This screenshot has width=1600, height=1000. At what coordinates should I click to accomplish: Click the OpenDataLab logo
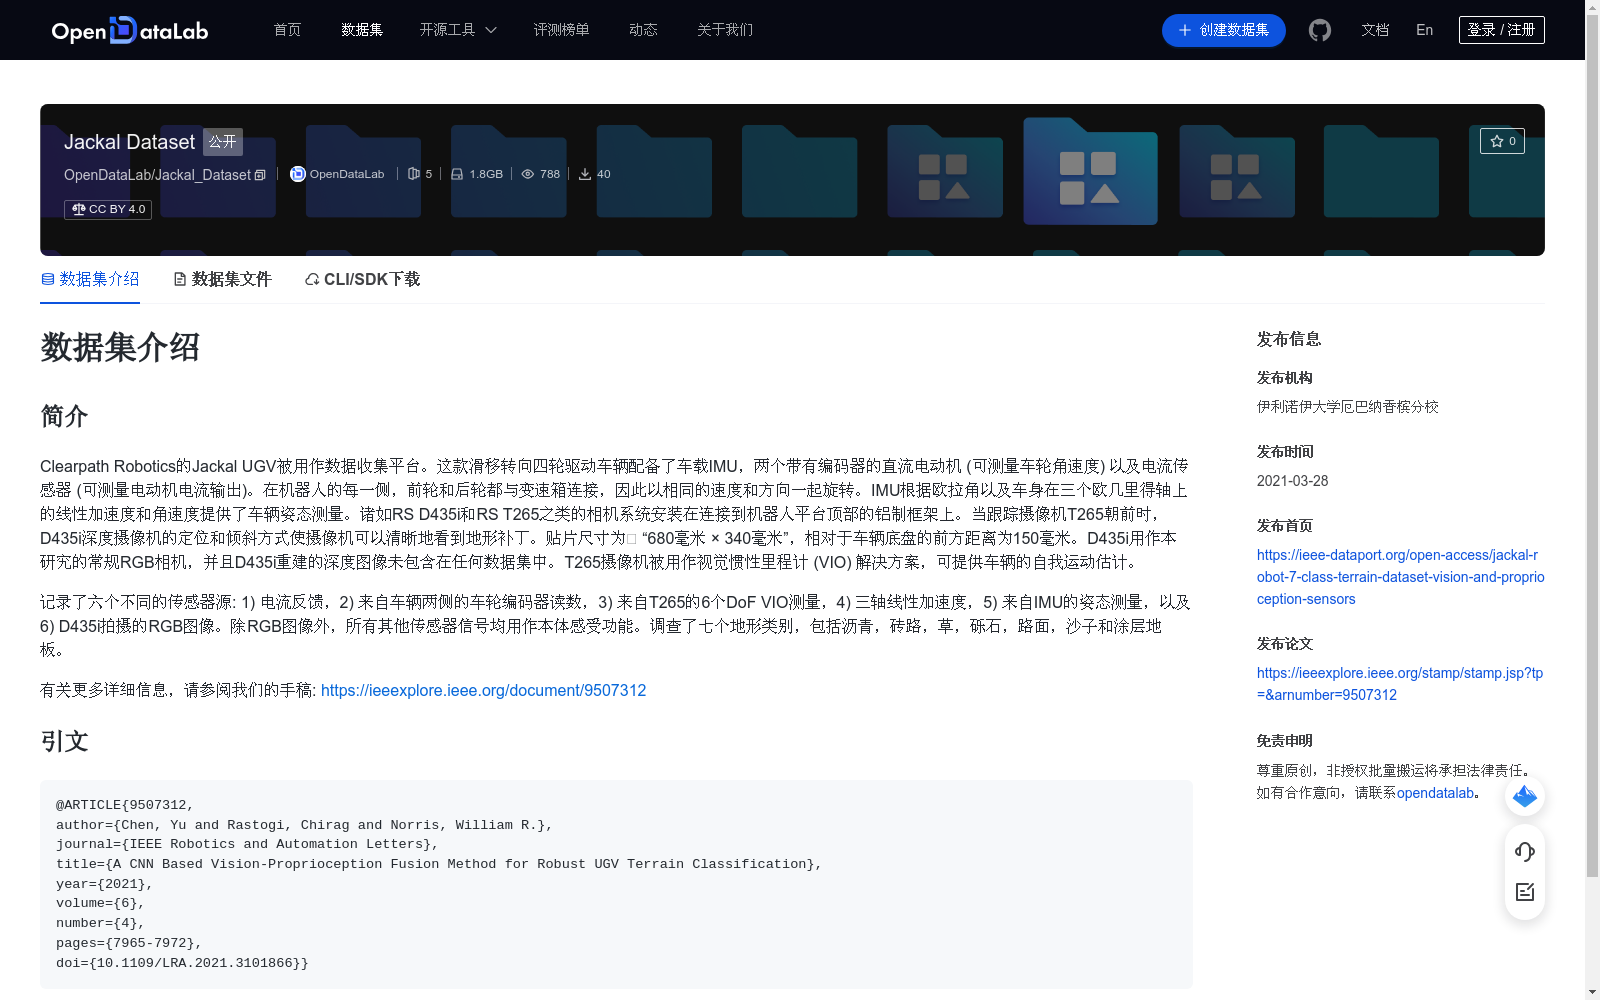coord(130,30)
